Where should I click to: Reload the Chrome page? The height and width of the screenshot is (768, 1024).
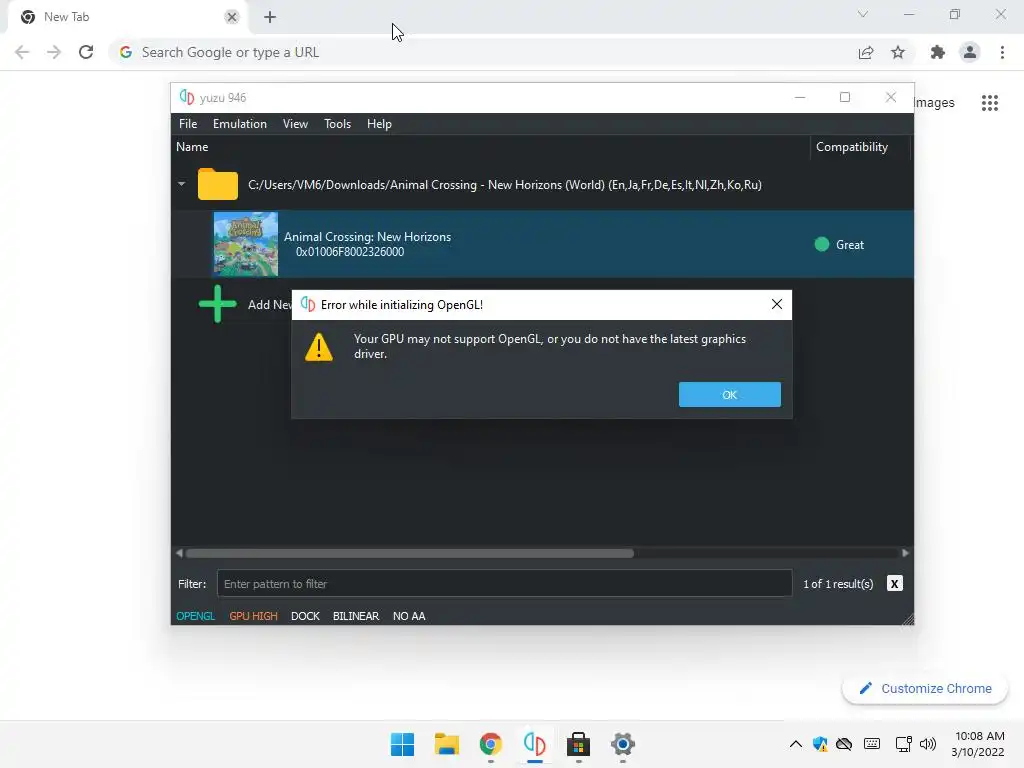coord(86,52)
